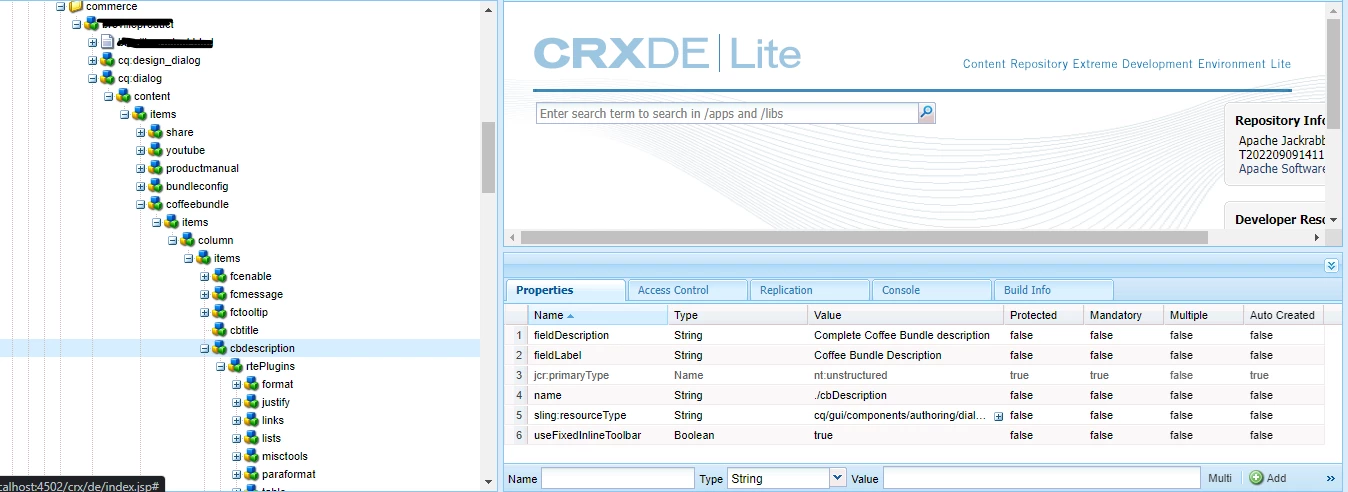
Task: Click the Apache Software link
Action: (x=1282, y=168)
